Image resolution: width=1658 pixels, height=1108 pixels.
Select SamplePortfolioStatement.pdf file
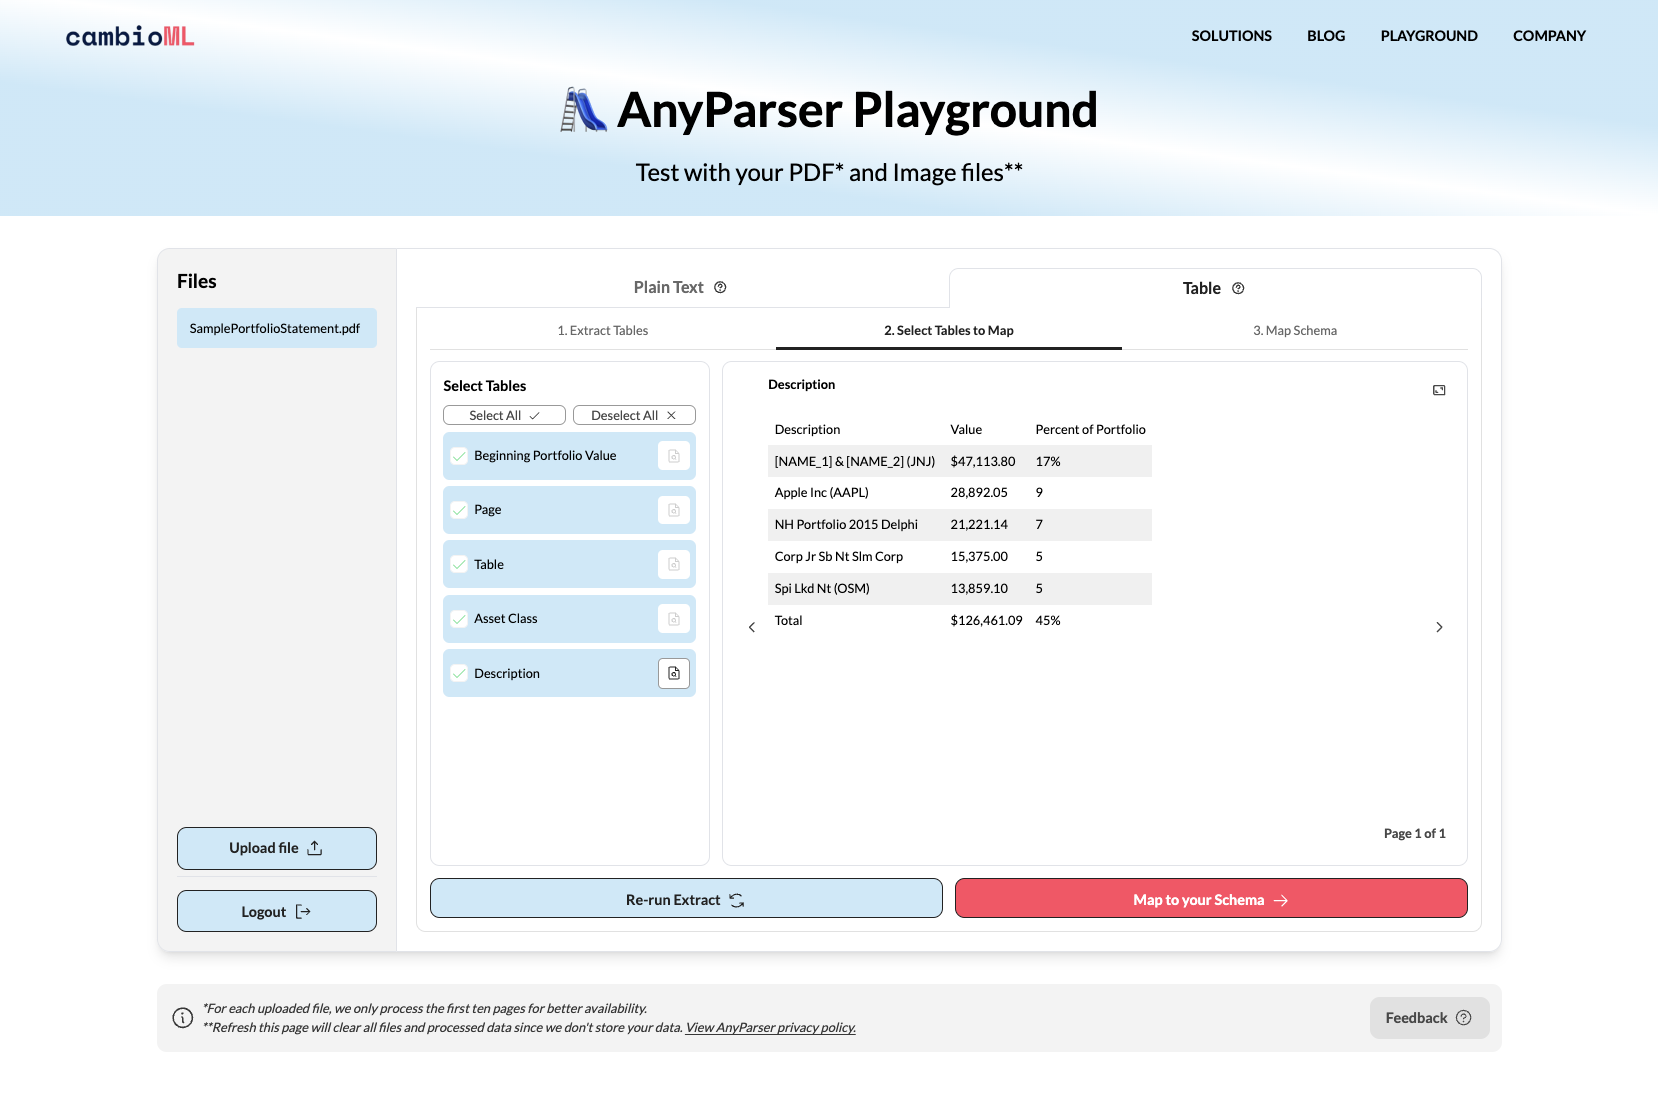pyautogui.click(x=277, y=328)
